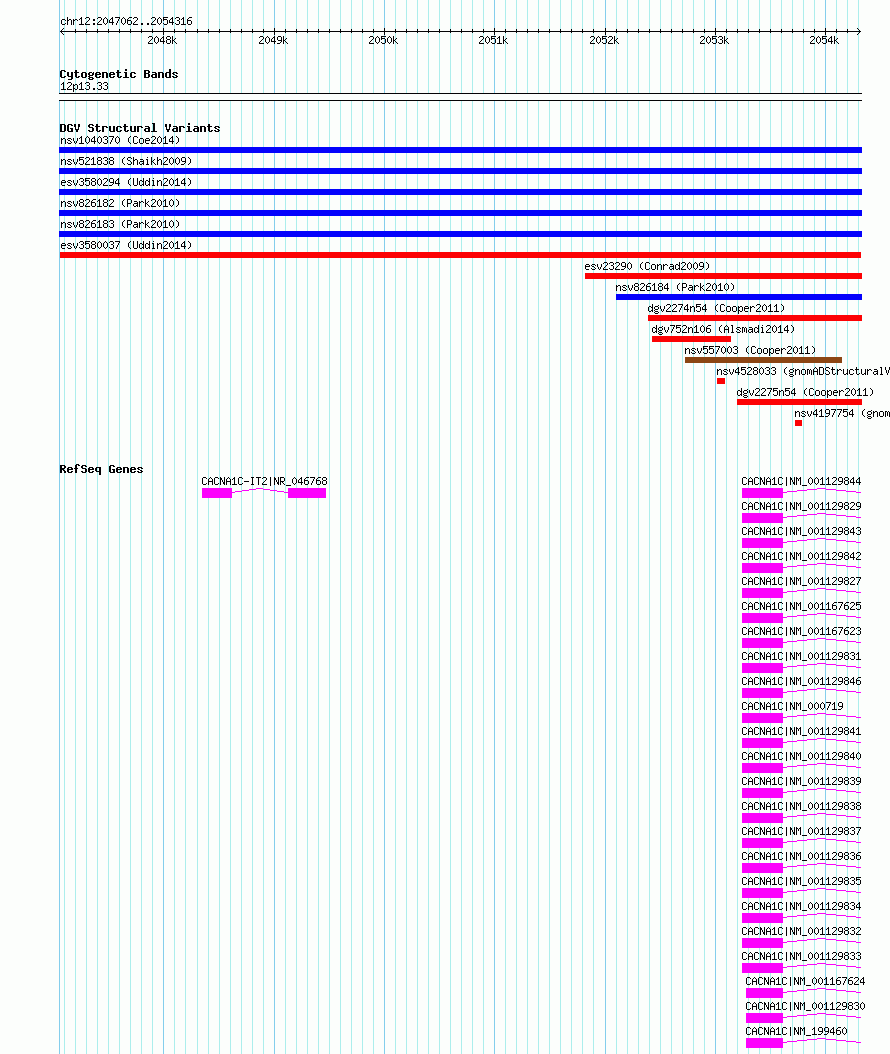Click the small red marker under nsv4528033
Viewport: 890px width, 1054px height.
(x=721, y=381)
